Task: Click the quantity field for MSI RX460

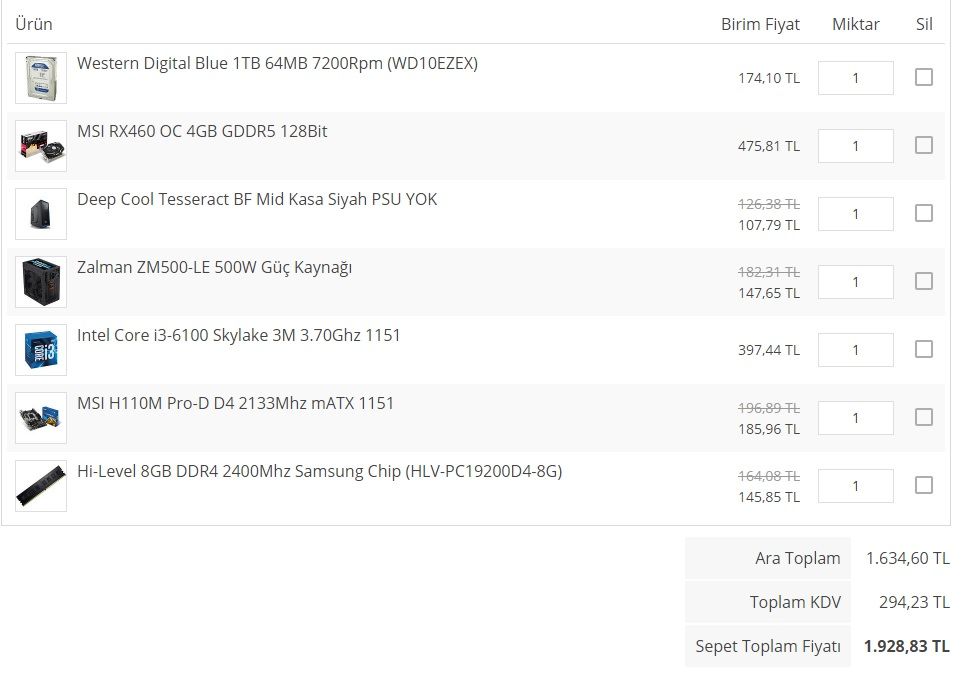Action: (x=855, y=146)
